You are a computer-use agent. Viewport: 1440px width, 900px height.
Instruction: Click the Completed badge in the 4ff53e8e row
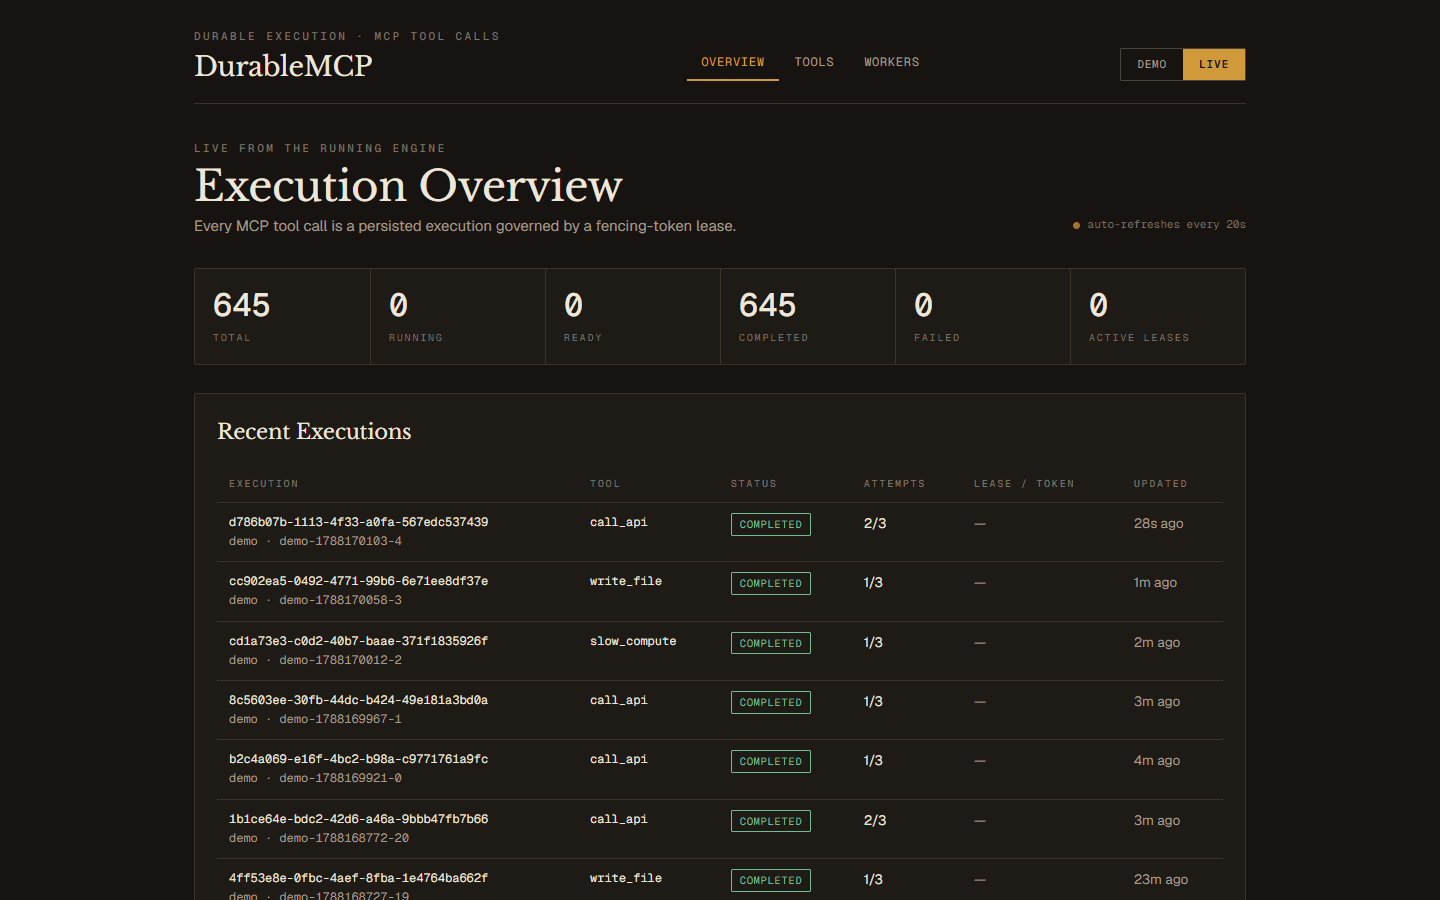[x=771, y=880]
